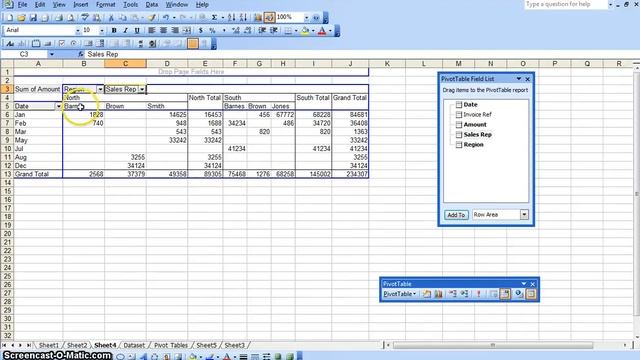Click the Fill Color paint bucket swatch
Viewport: 640px width, 360px height.
(x=304, y=31)
